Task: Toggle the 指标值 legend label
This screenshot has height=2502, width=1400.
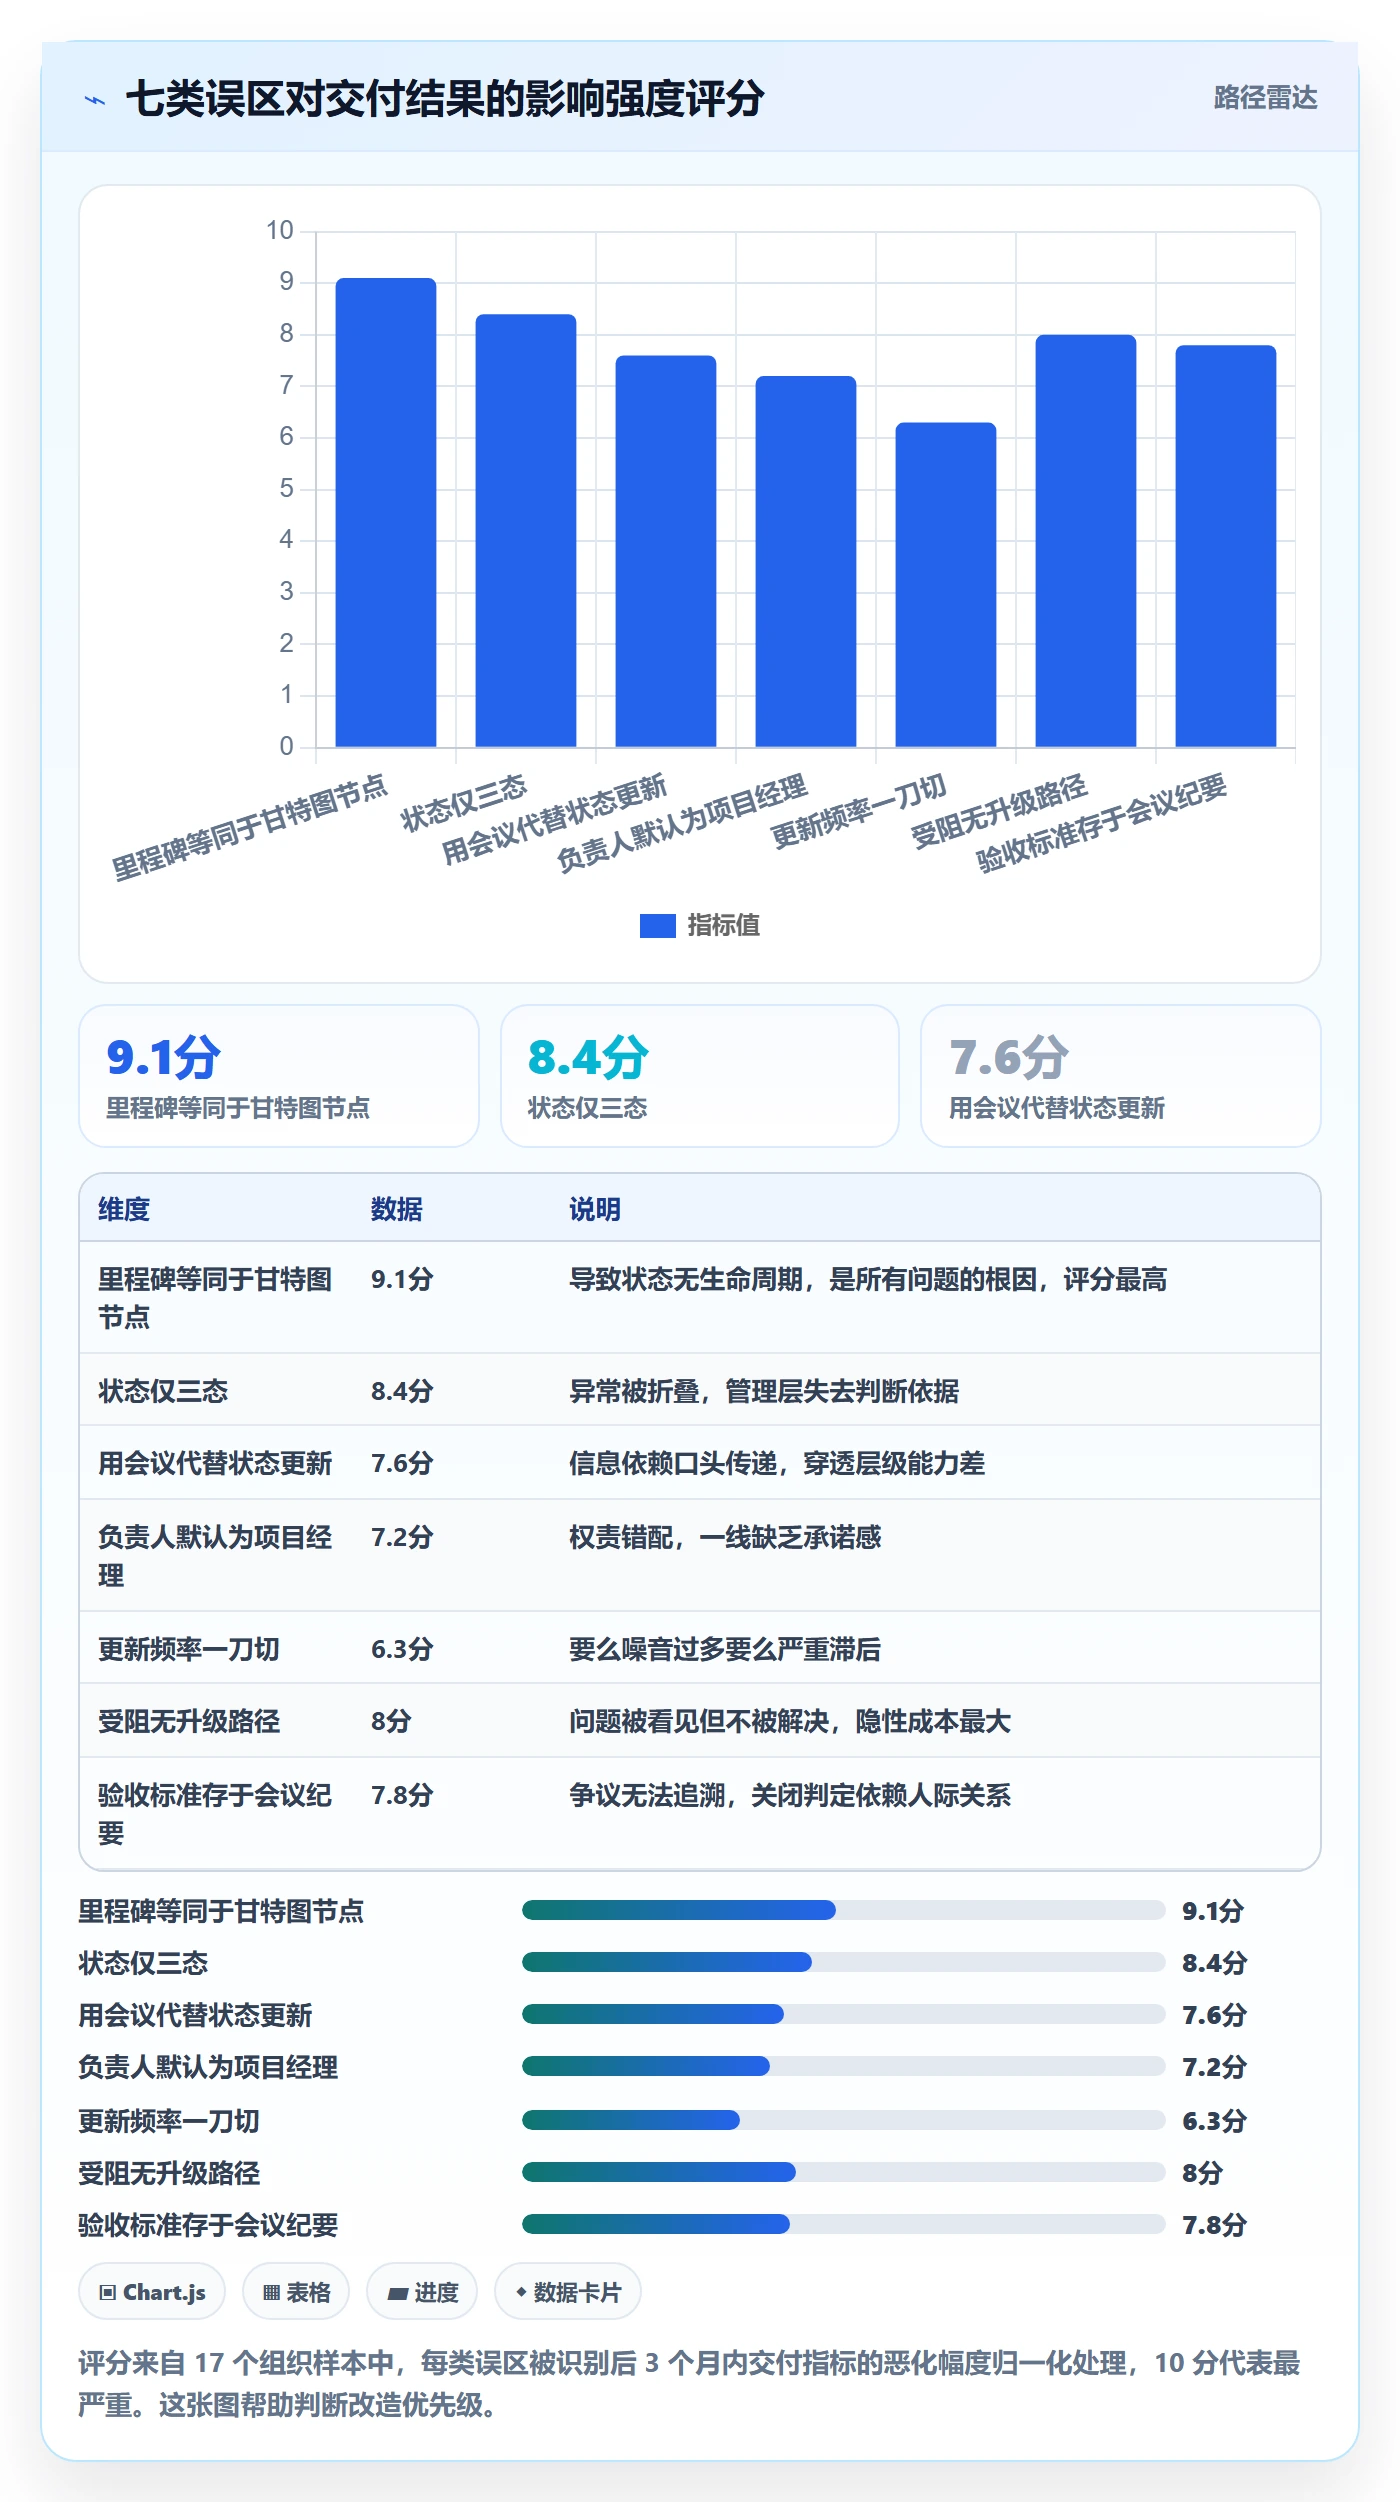Action: click(723, 926)
